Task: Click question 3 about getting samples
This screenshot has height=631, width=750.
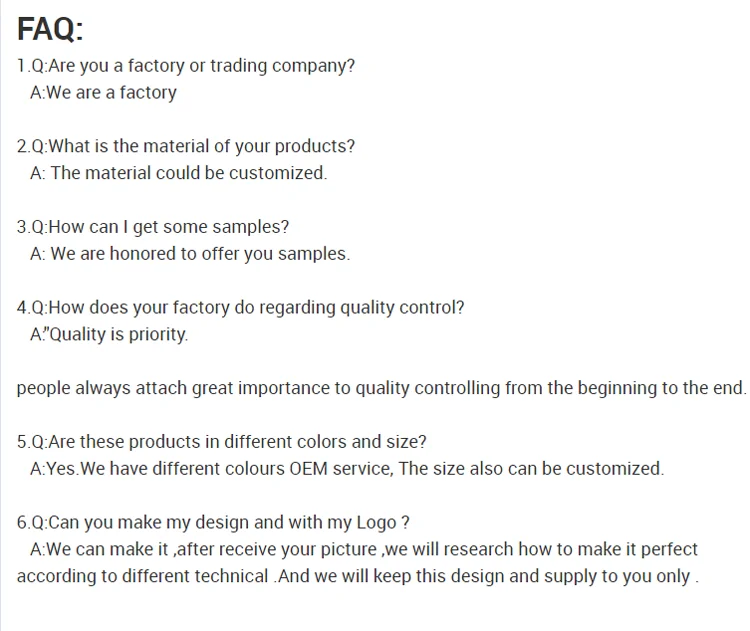Action: click(153, 227)
